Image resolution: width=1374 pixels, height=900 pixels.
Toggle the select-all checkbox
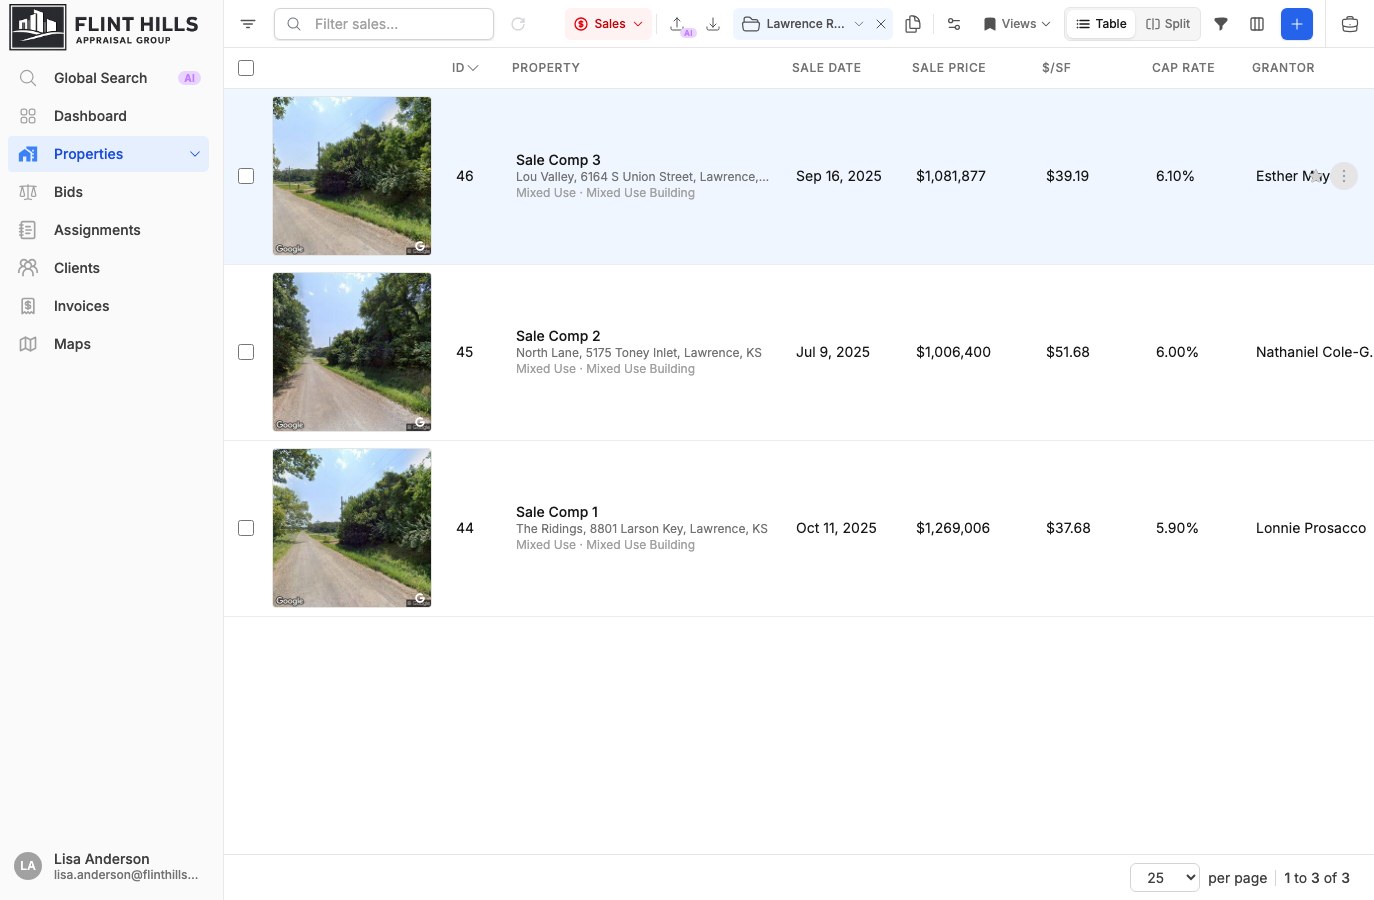point(246,68)
